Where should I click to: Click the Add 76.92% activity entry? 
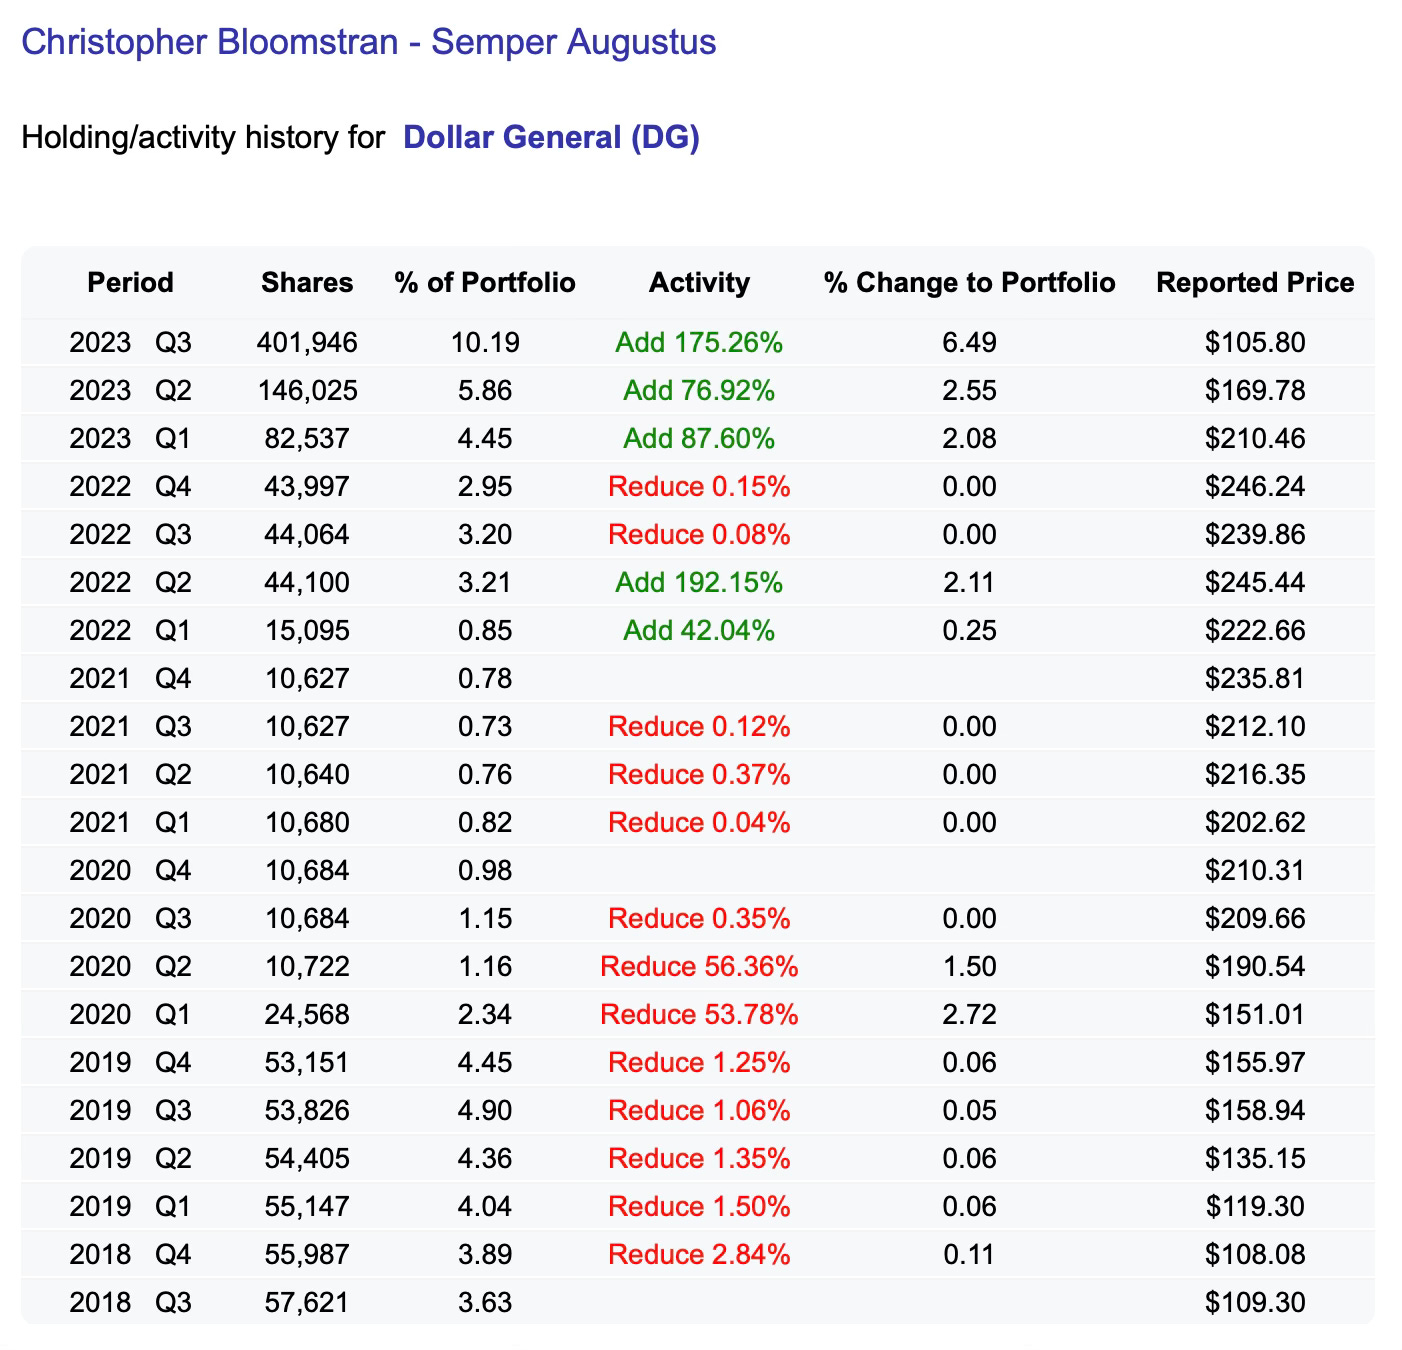[699, 391]
